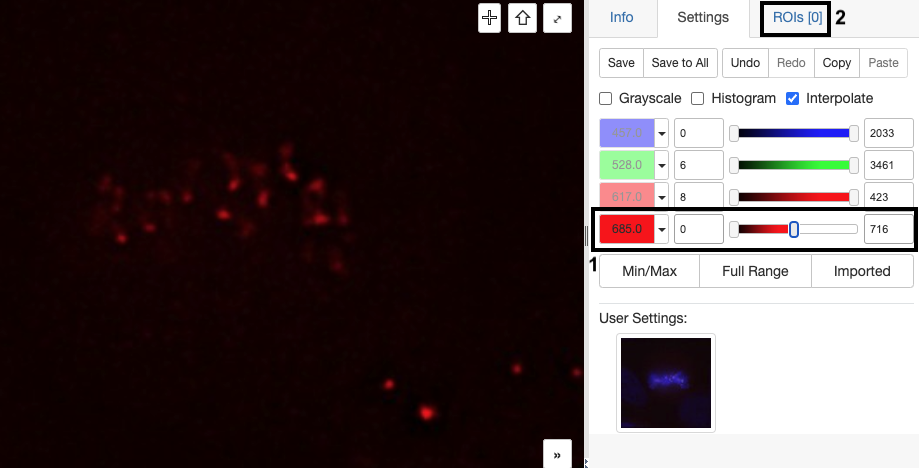Click the 685.0 channel slider end handle
The height and width of the screenshot is (468, 919).
tap(794, 230)
